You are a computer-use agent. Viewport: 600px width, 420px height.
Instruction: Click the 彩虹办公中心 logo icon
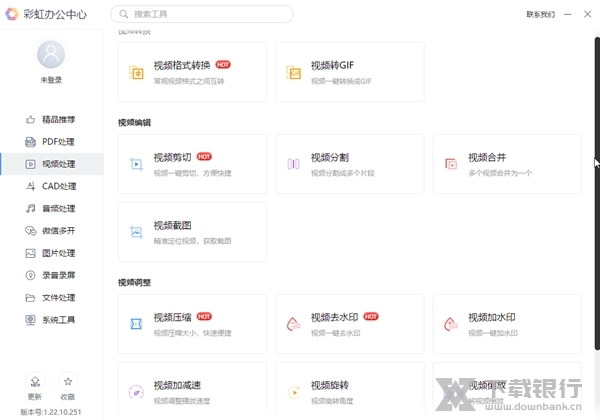(12, 14)
